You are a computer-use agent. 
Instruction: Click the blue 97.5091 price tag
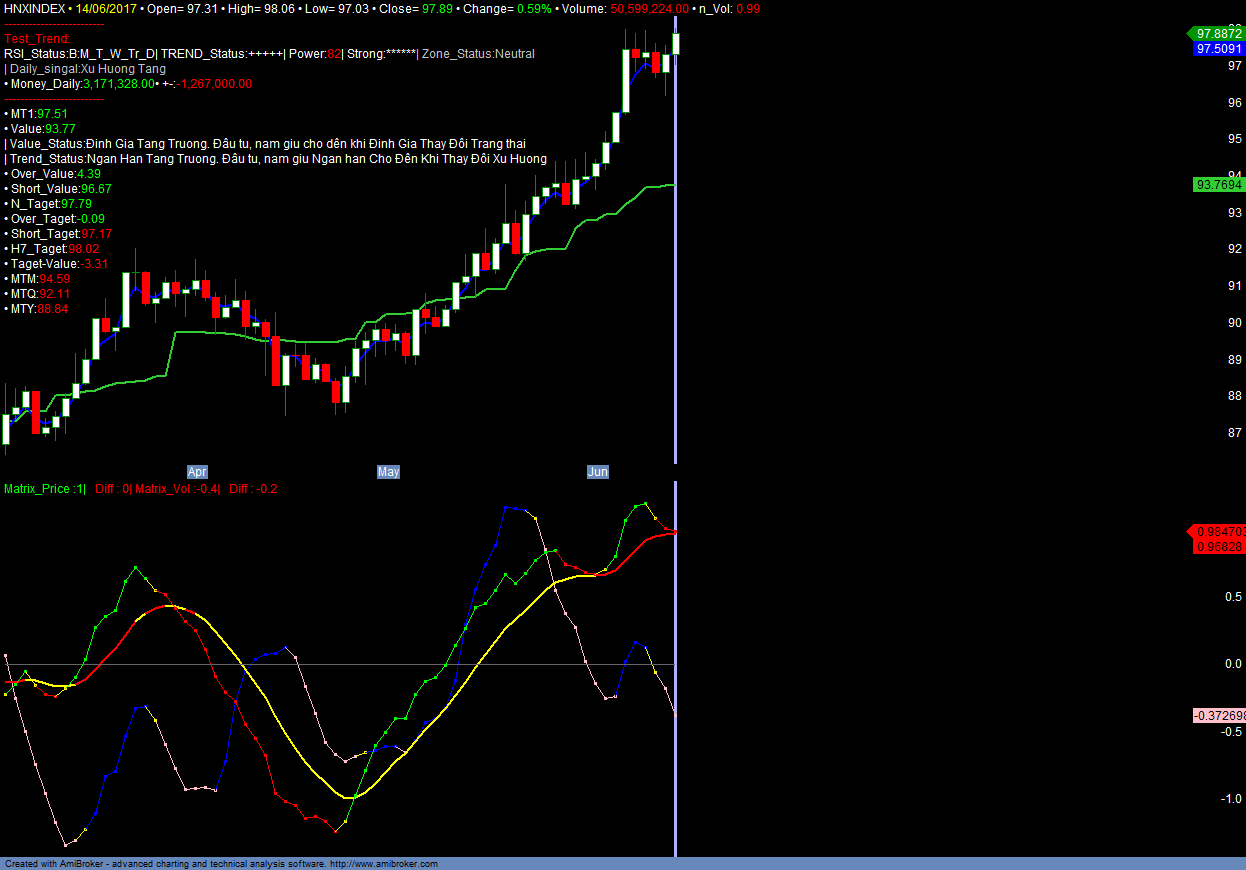tap(1218, 48)
